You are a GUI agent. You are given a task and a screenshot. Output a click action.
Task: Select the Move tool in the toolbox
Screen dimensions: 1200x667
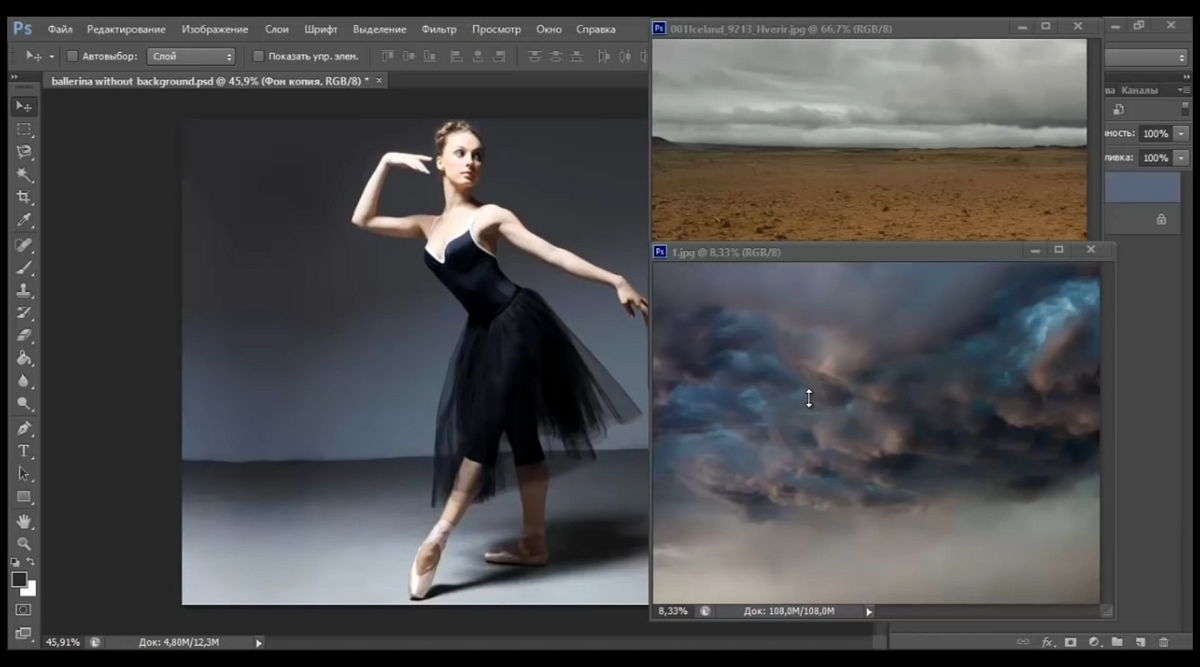[24, 106]
